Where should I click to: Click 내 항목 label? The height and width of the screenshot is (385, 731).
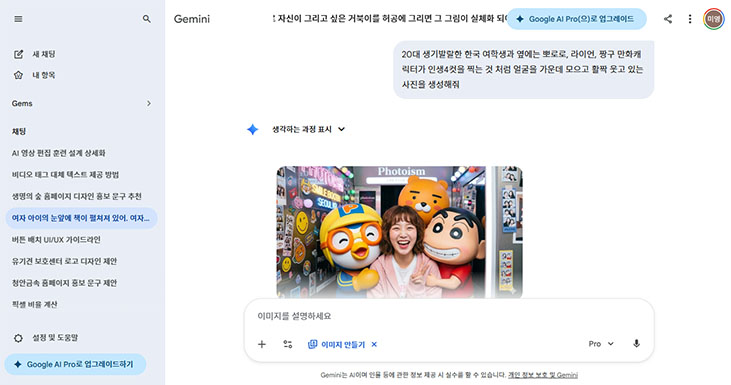point(44,75)
